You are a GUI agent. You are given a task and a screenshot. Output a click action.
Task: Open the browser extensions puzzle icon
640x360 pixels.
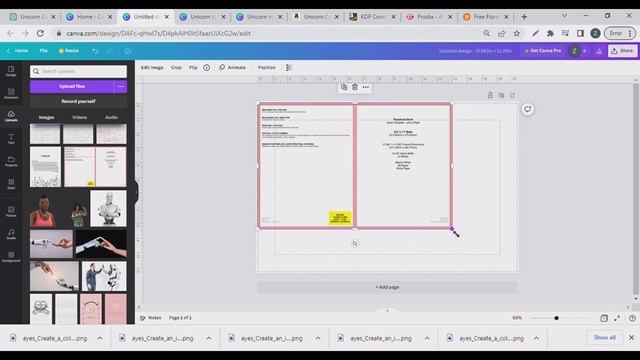[550, 33]
